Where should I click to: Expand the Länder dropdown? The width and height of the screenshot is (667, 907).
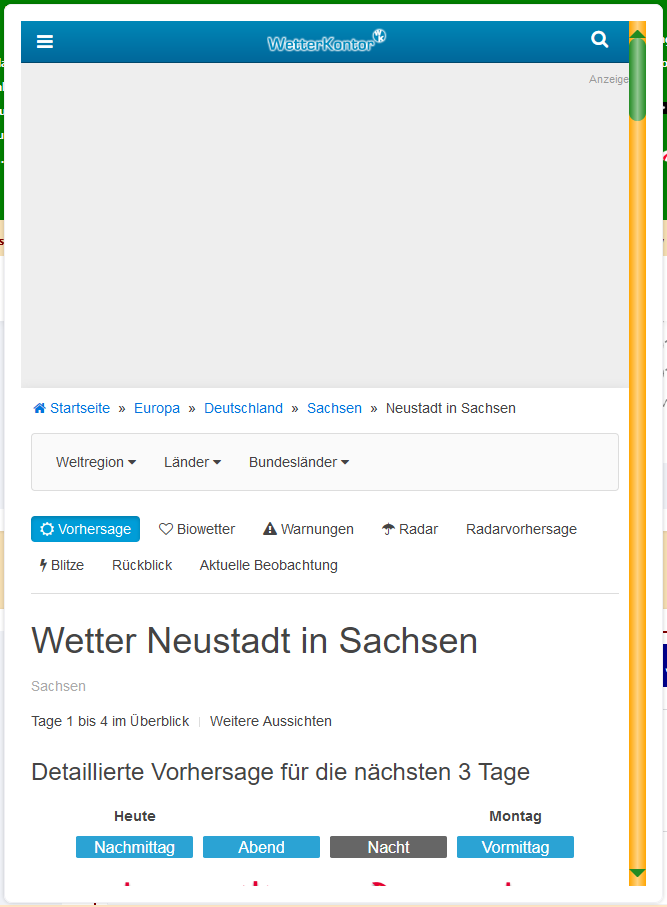(193, 462)
